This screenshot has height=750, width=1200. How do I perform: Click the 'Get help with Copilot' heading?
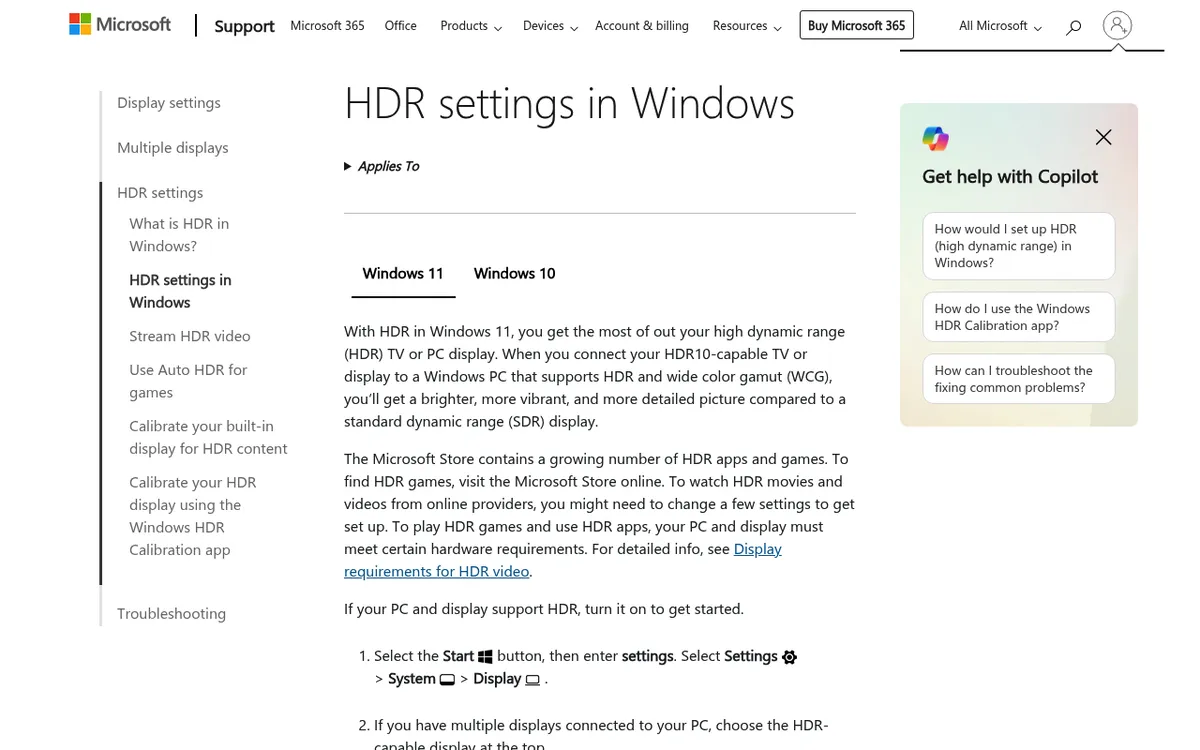coord(1010,177)
